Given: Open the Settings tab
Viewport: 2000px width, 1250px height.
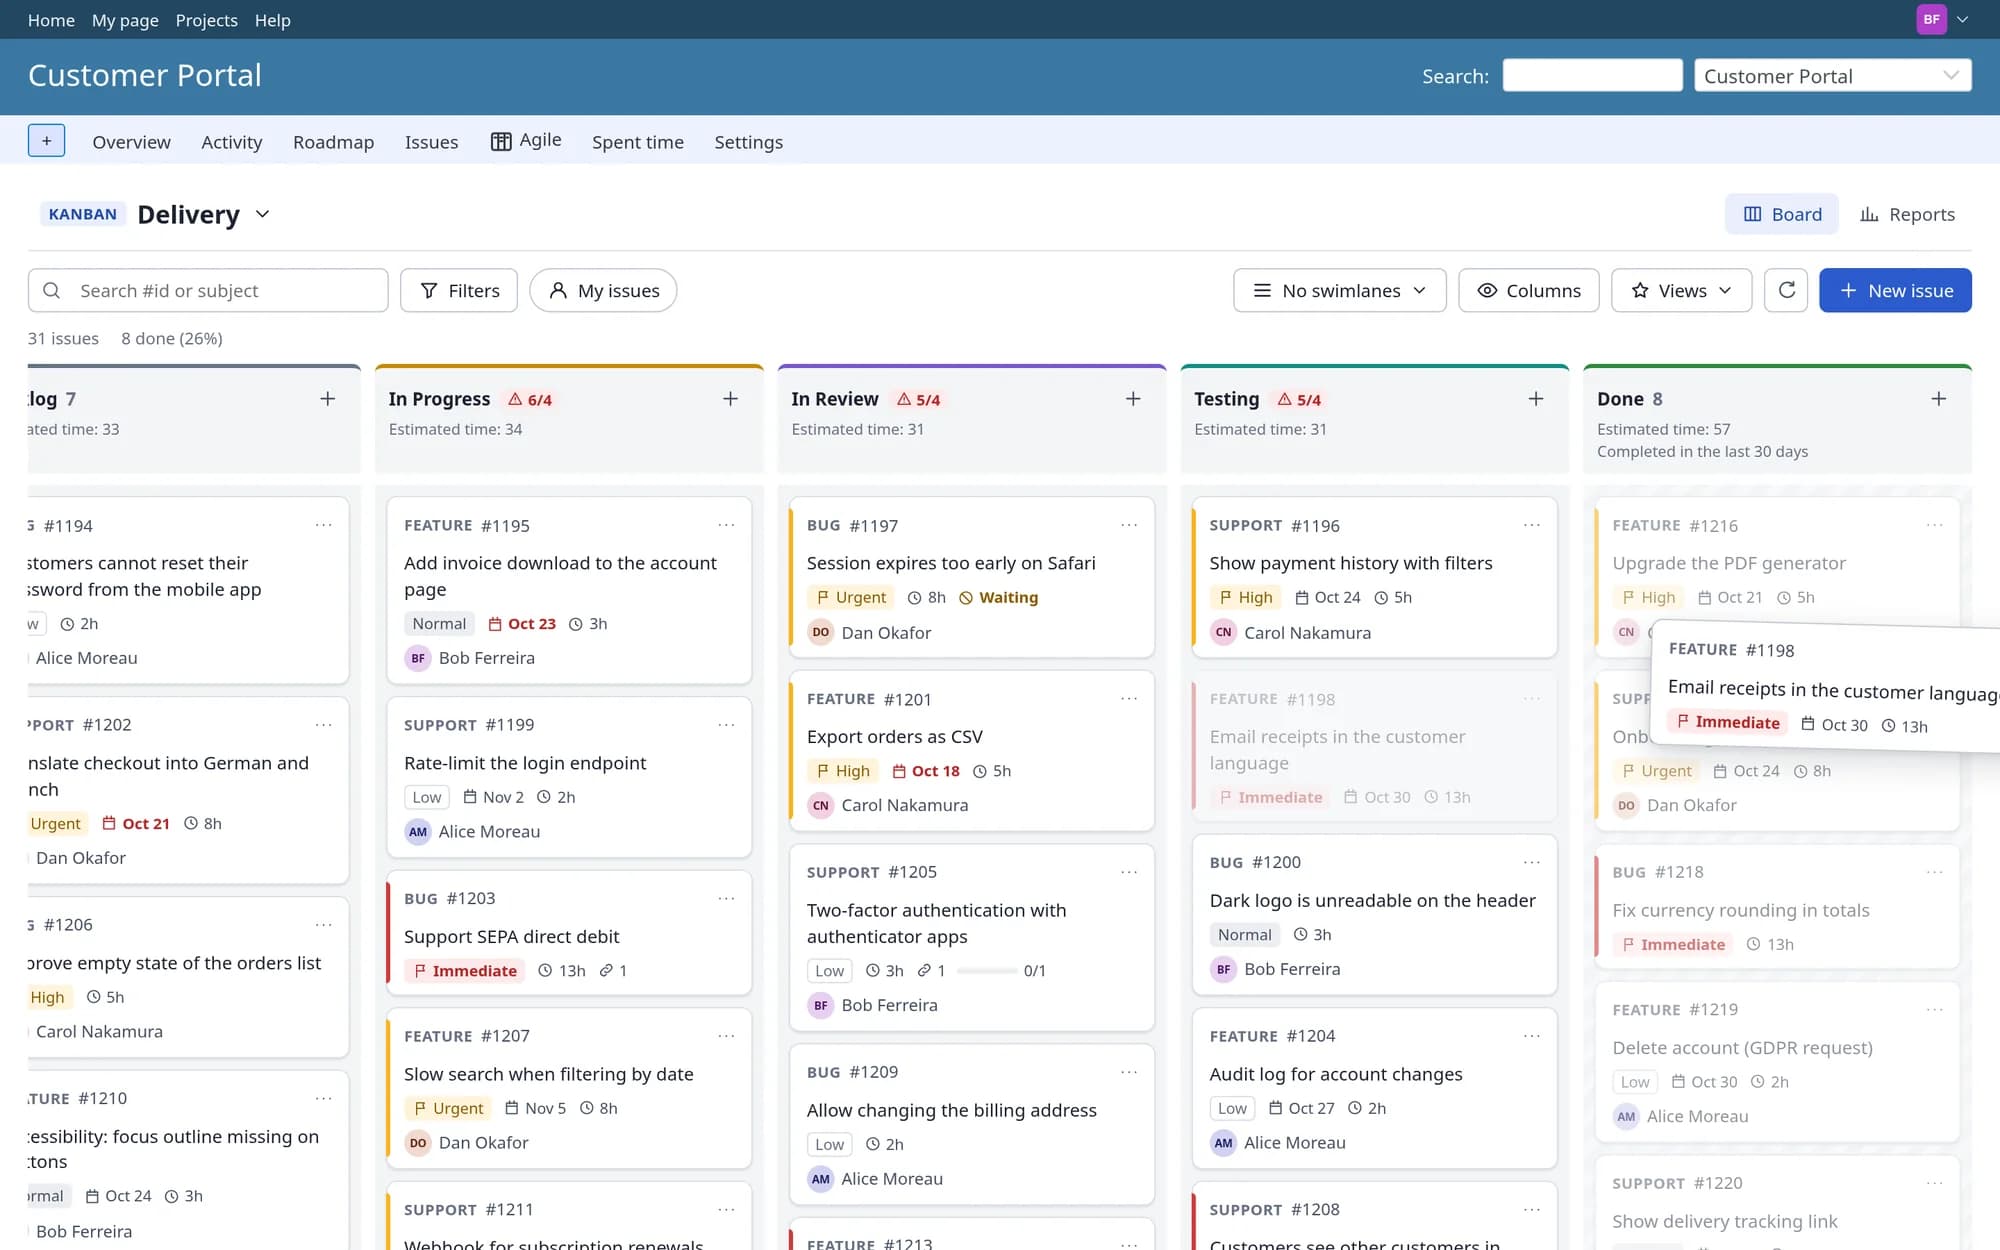Looking at the screenshot, I should point(748,142).
